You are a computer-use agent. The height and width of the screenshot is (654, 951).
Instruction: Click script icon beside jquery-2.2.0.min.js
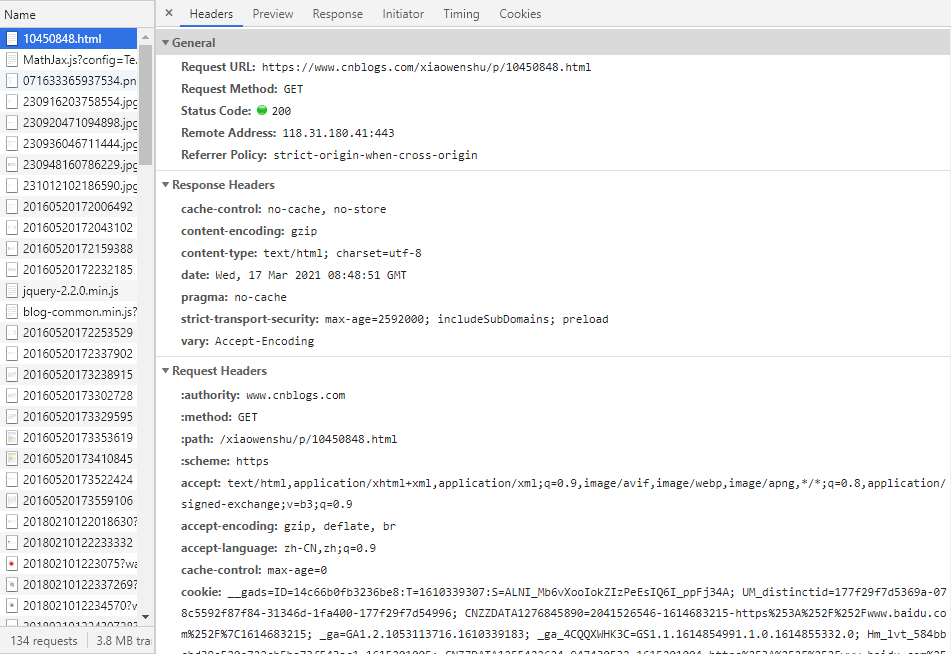tap(12, 291)
